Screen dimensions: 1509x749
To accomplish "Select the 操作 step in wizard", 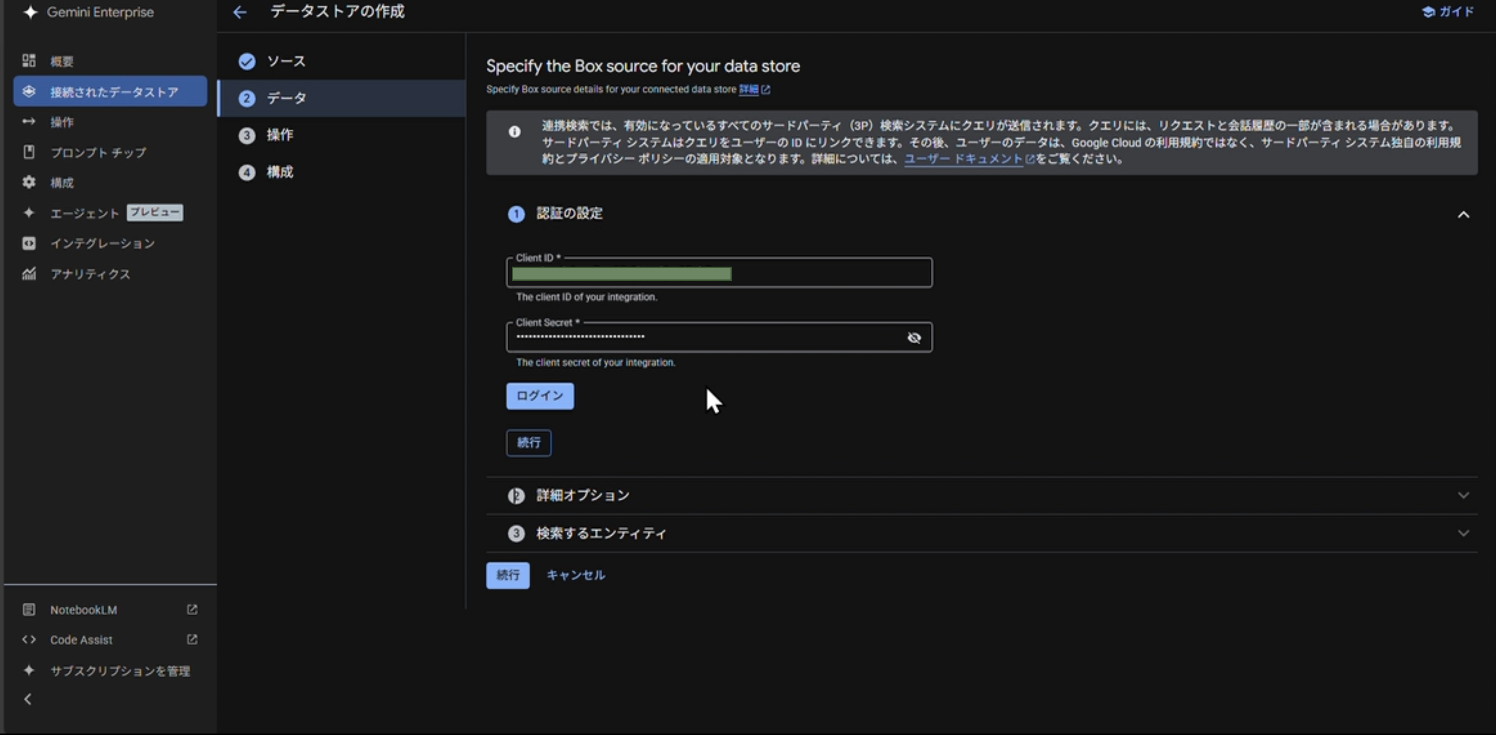I will [x=279, y=135].
